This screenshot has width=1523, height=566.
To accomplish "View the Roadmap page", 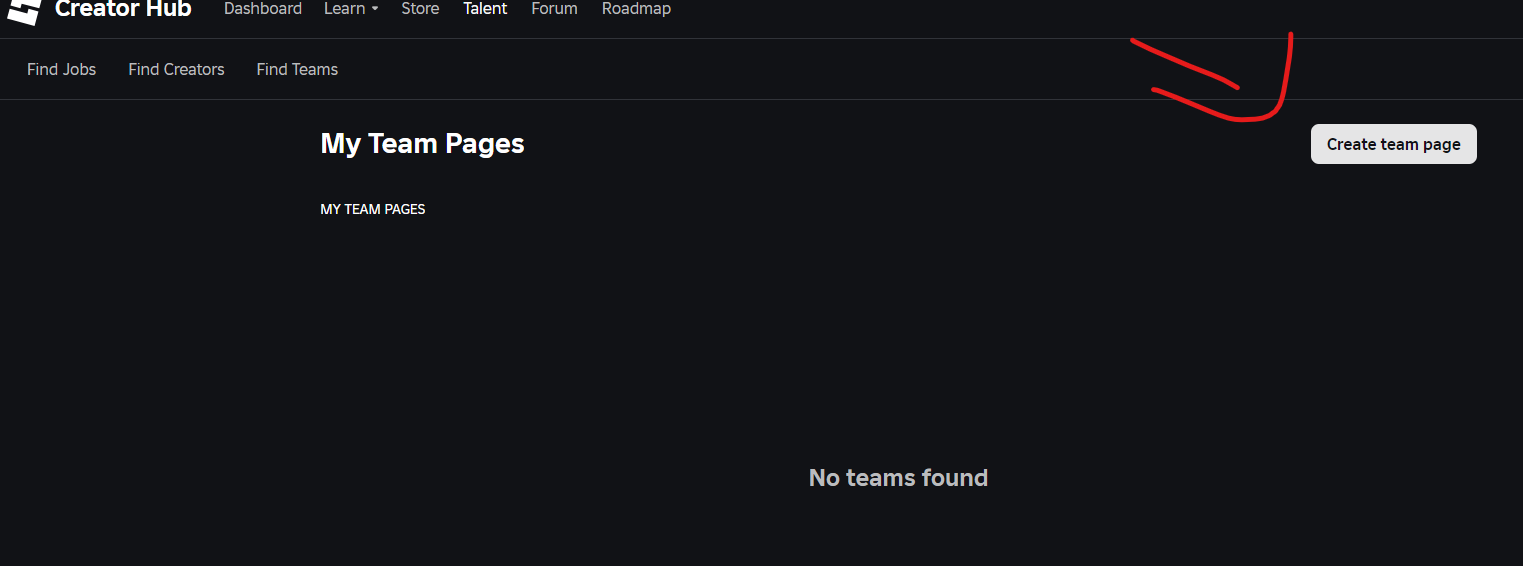I will click(x=636, y=9).
